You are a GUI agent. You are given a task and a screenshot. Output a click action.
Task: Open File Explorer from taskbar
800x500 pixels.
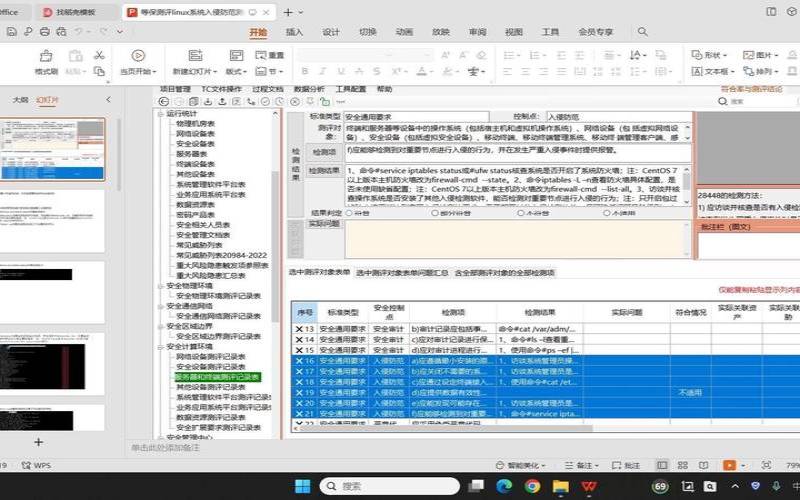[x=560, y=486]
